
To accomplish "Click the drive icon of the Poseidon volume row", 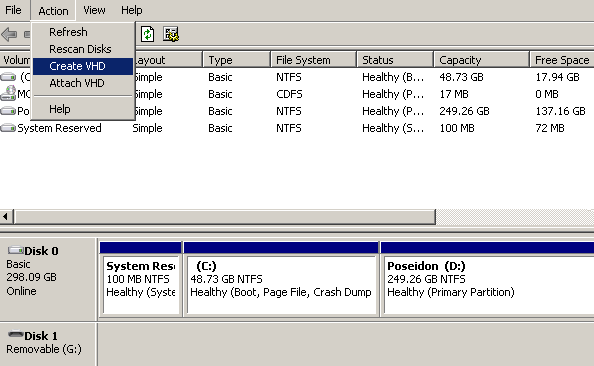I will tap(8, 111).
